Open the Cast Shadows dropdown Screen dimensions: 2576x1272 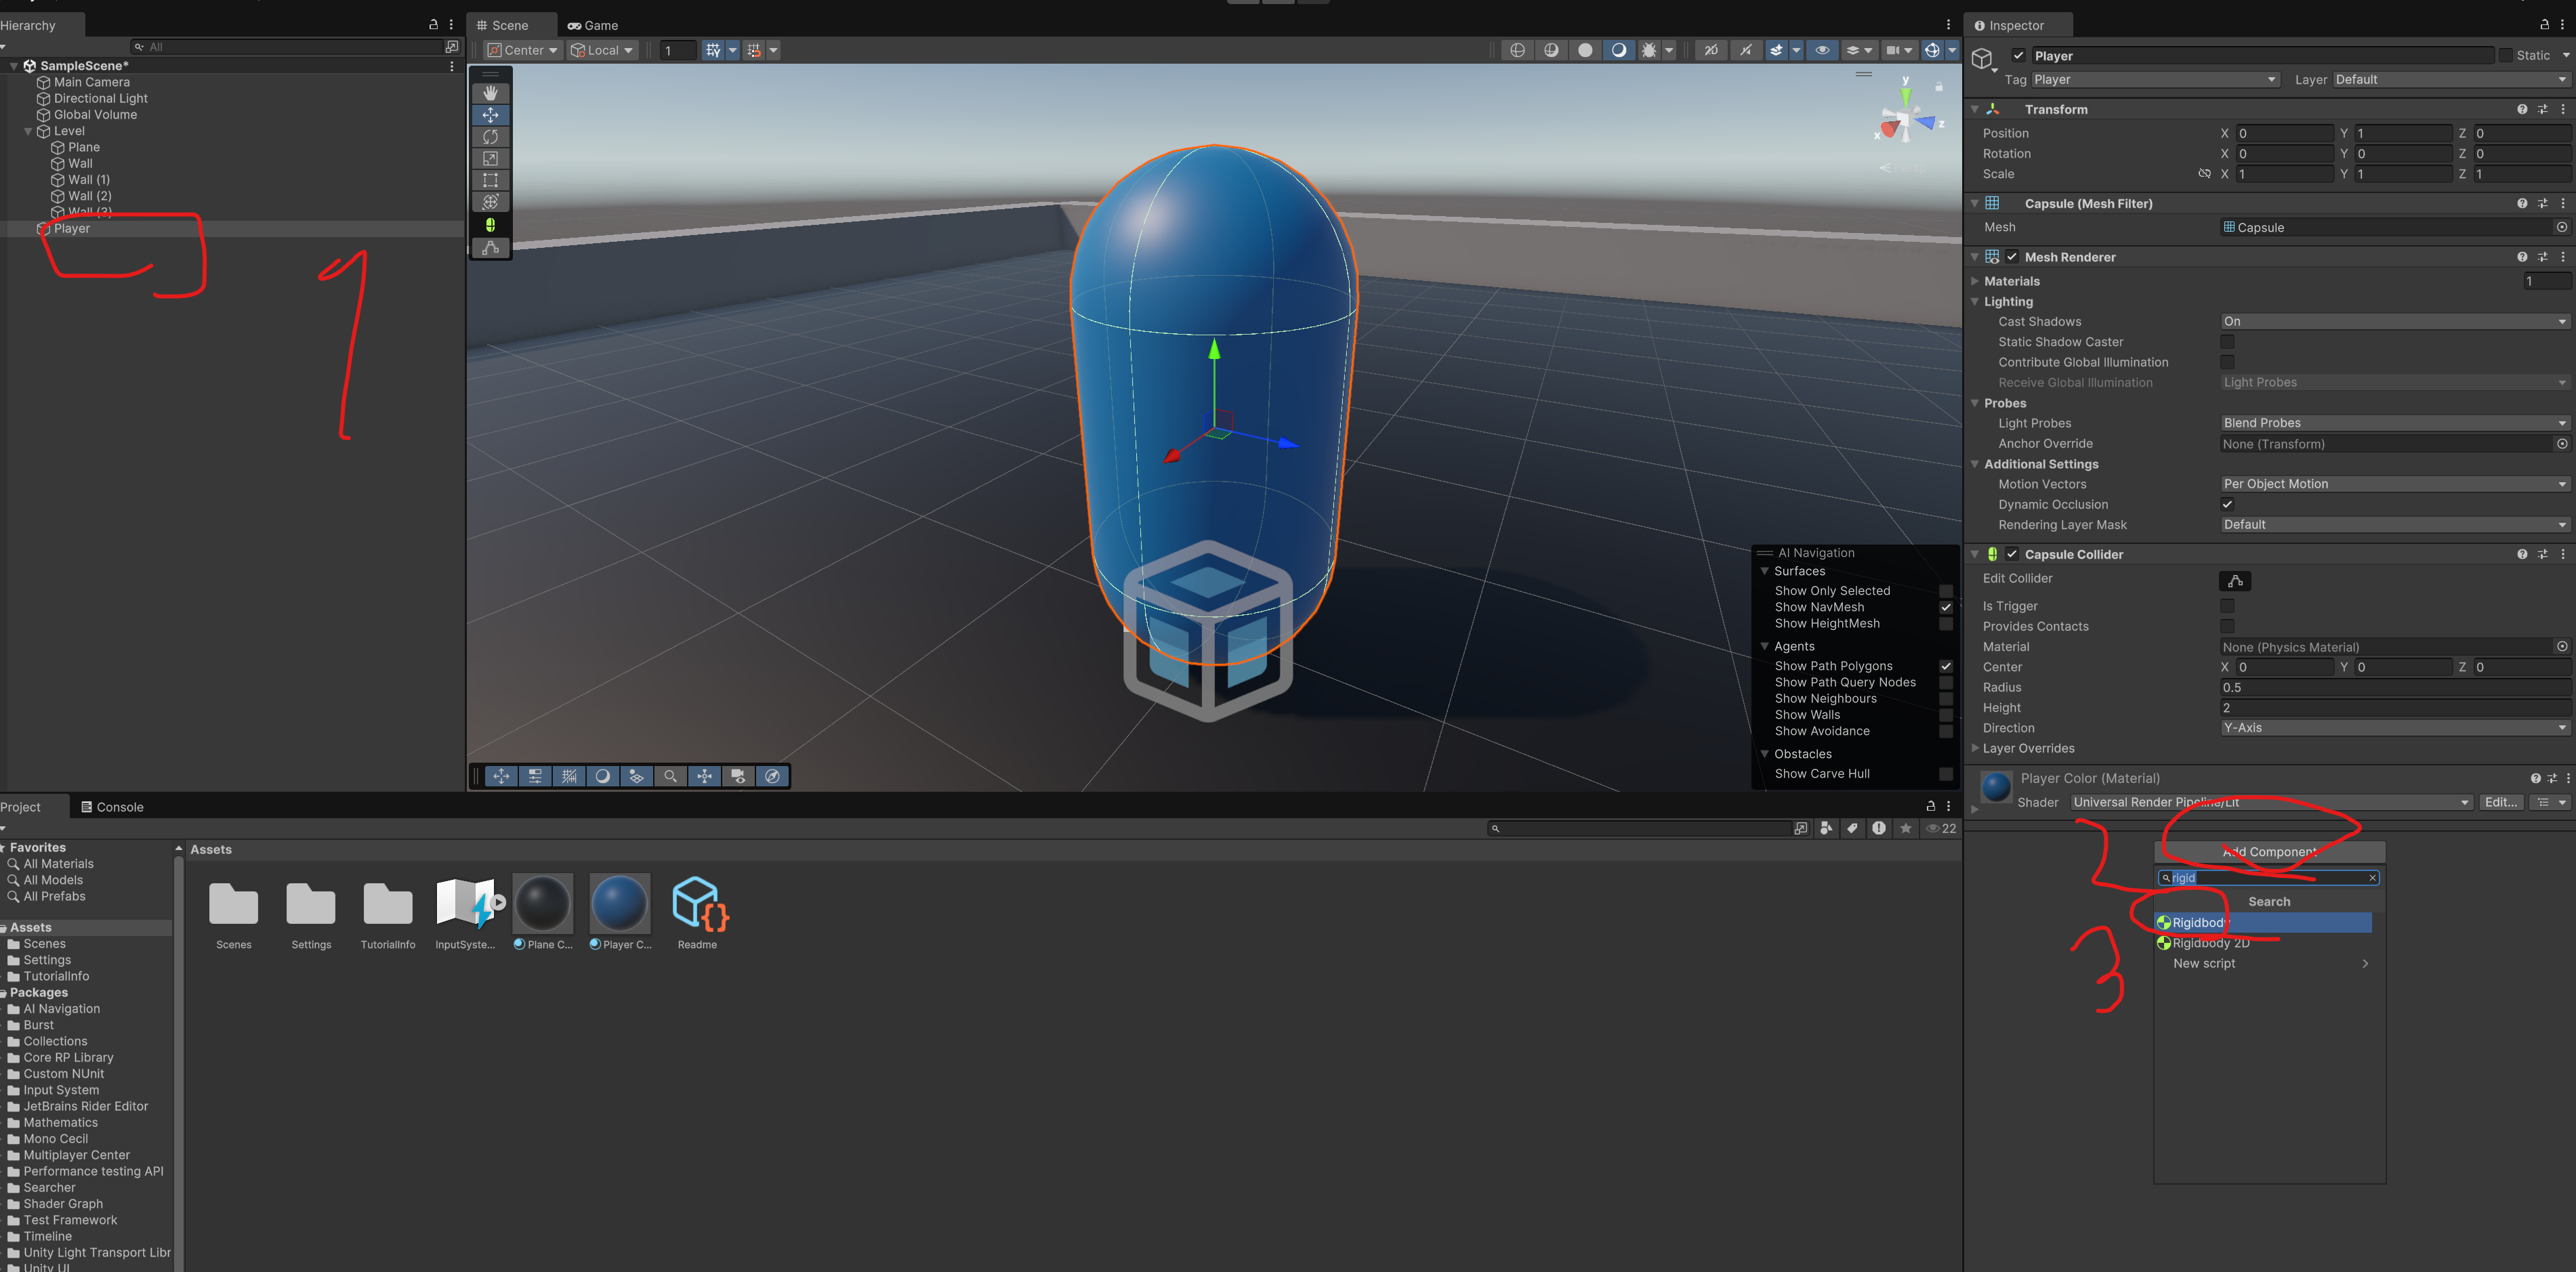(x=2393, y=322)
